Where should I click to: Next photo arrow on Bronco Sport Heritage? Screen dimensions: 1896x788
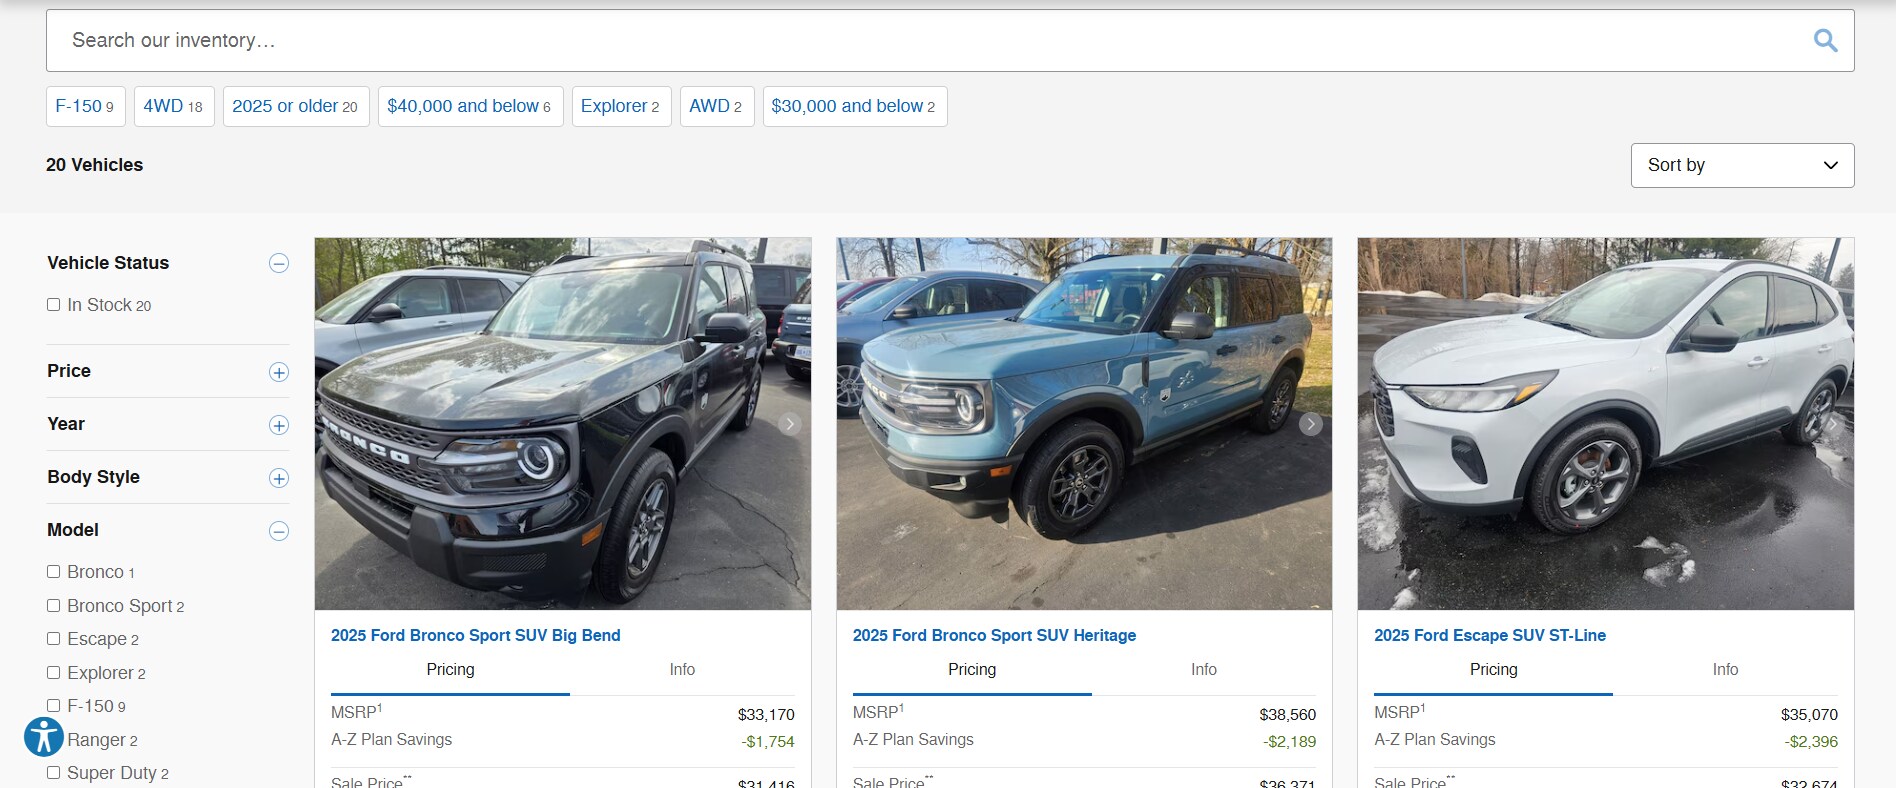(1310, 424)
